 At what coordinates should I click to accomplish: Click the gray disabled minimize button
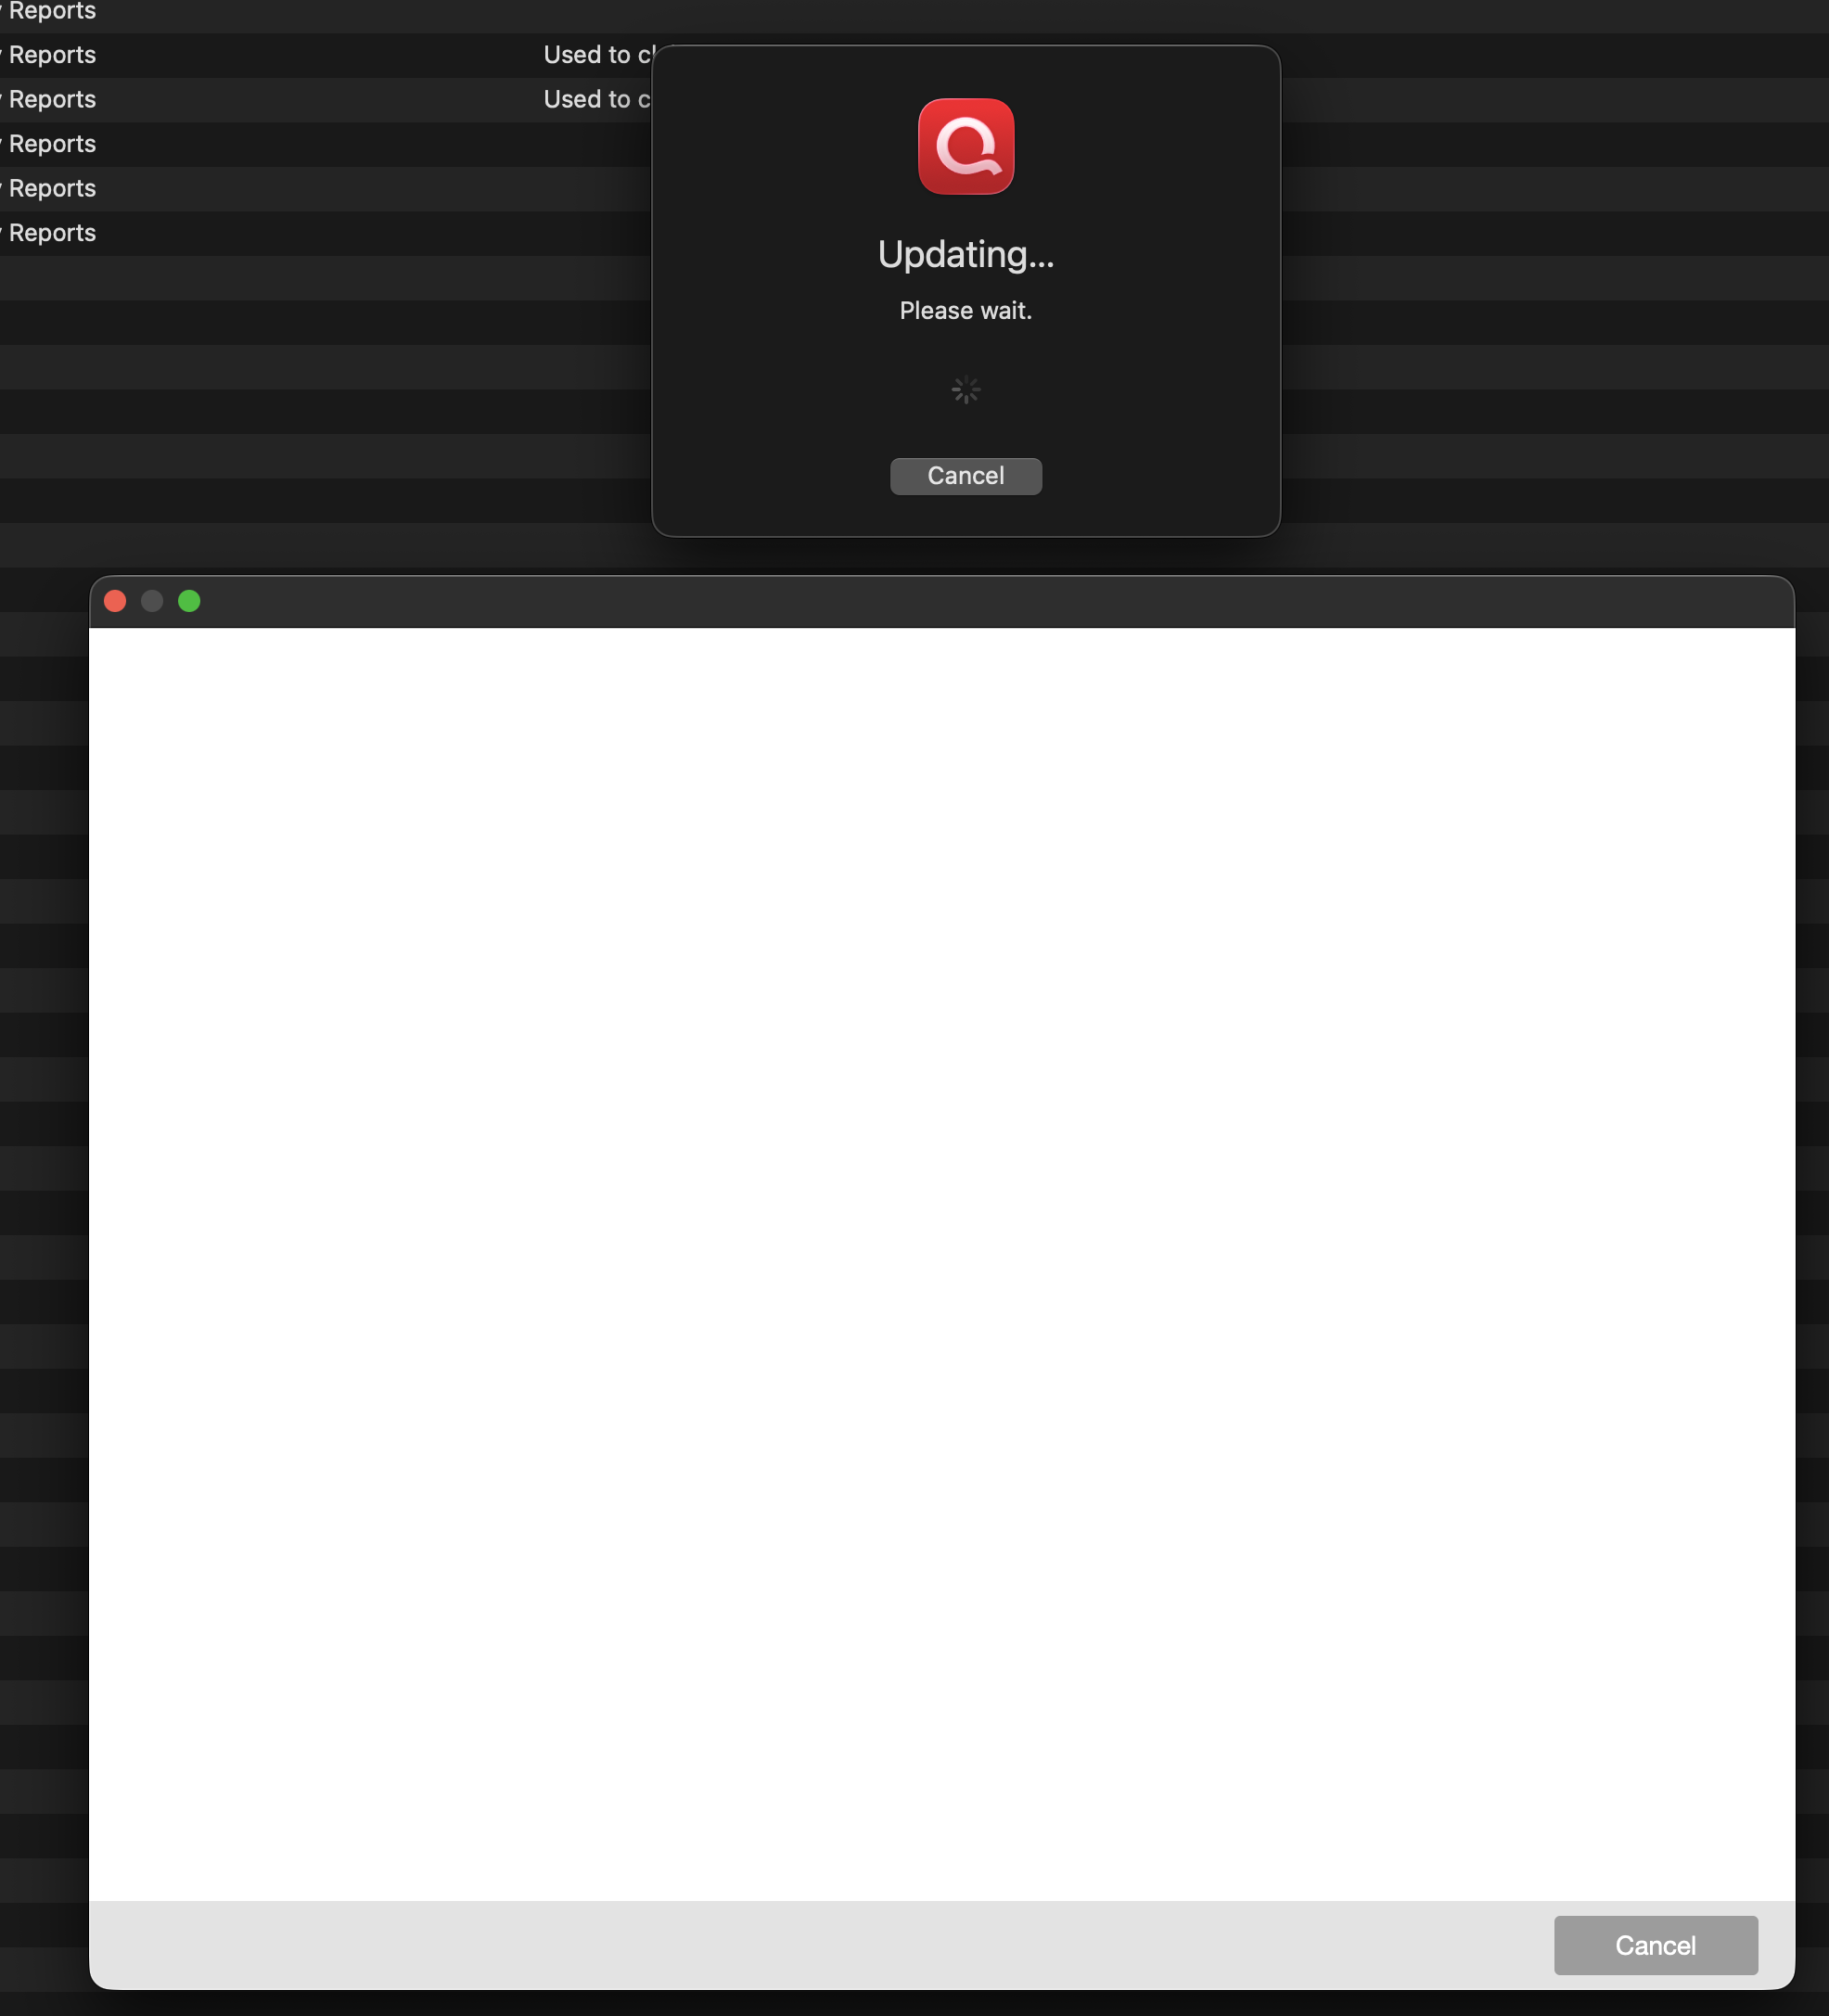coord(152,601)
